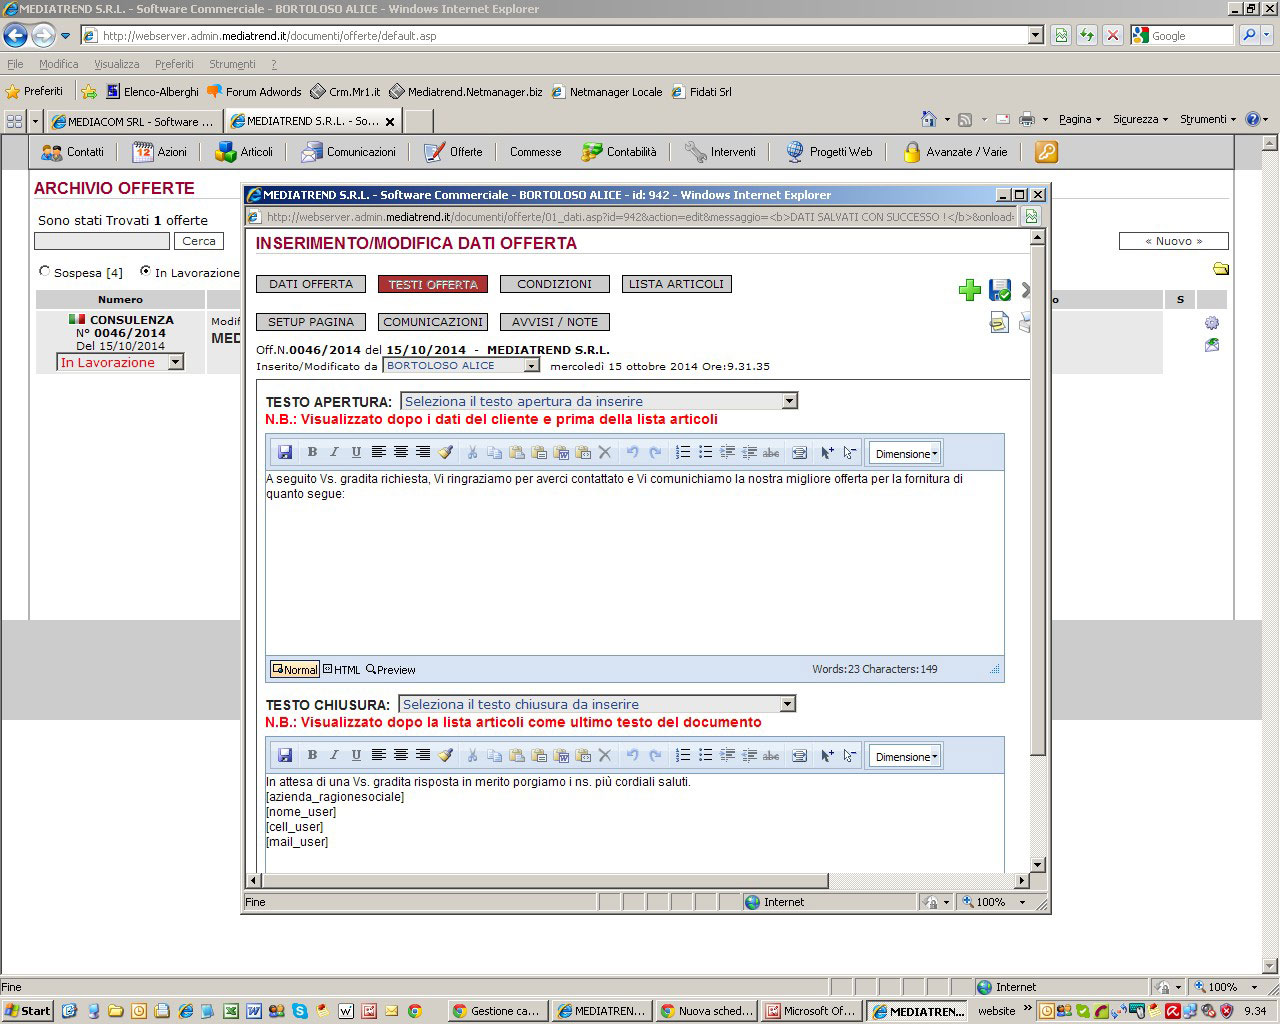Click Bold in the Testo Apertura editor
The height and width of the screenshot is (1024, 1280).
[312, 453]
